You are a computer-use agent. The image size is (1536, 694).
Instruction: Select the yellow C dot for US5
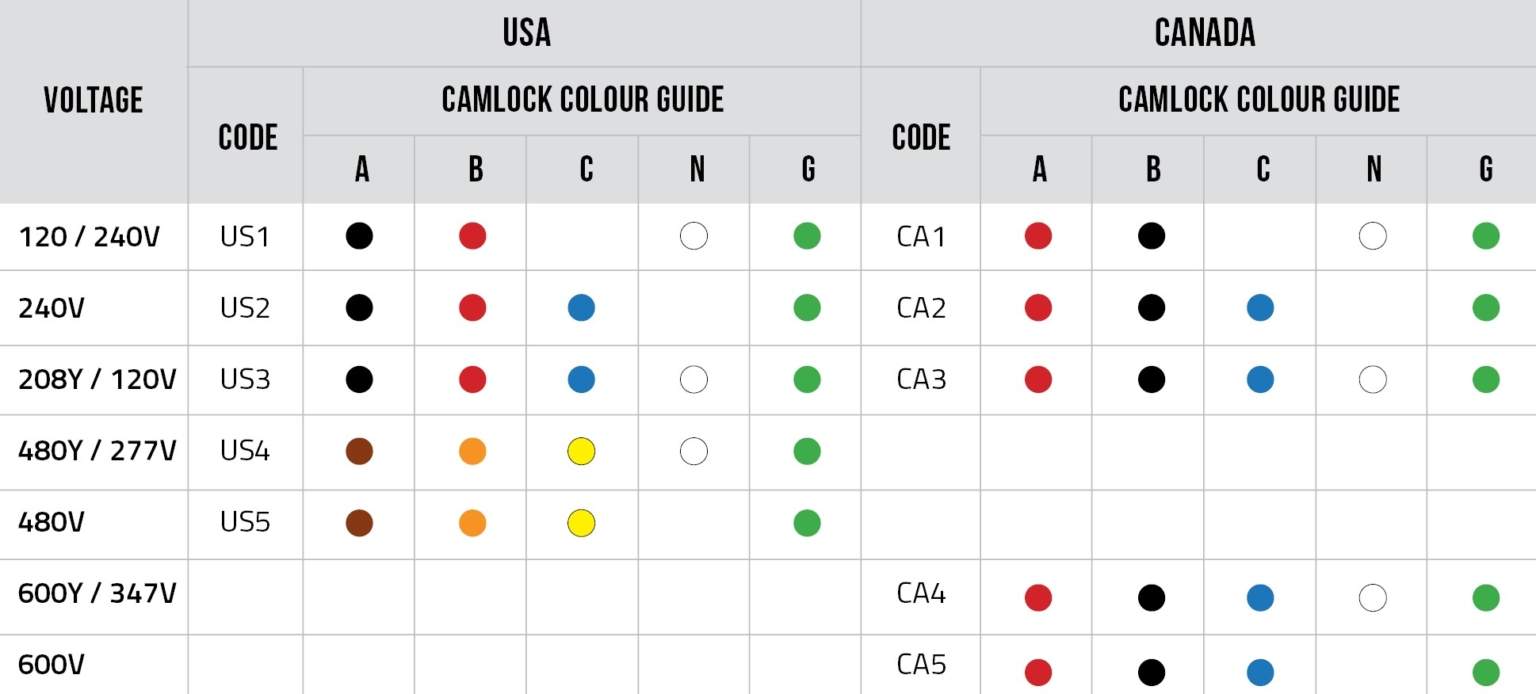[581, 523]
